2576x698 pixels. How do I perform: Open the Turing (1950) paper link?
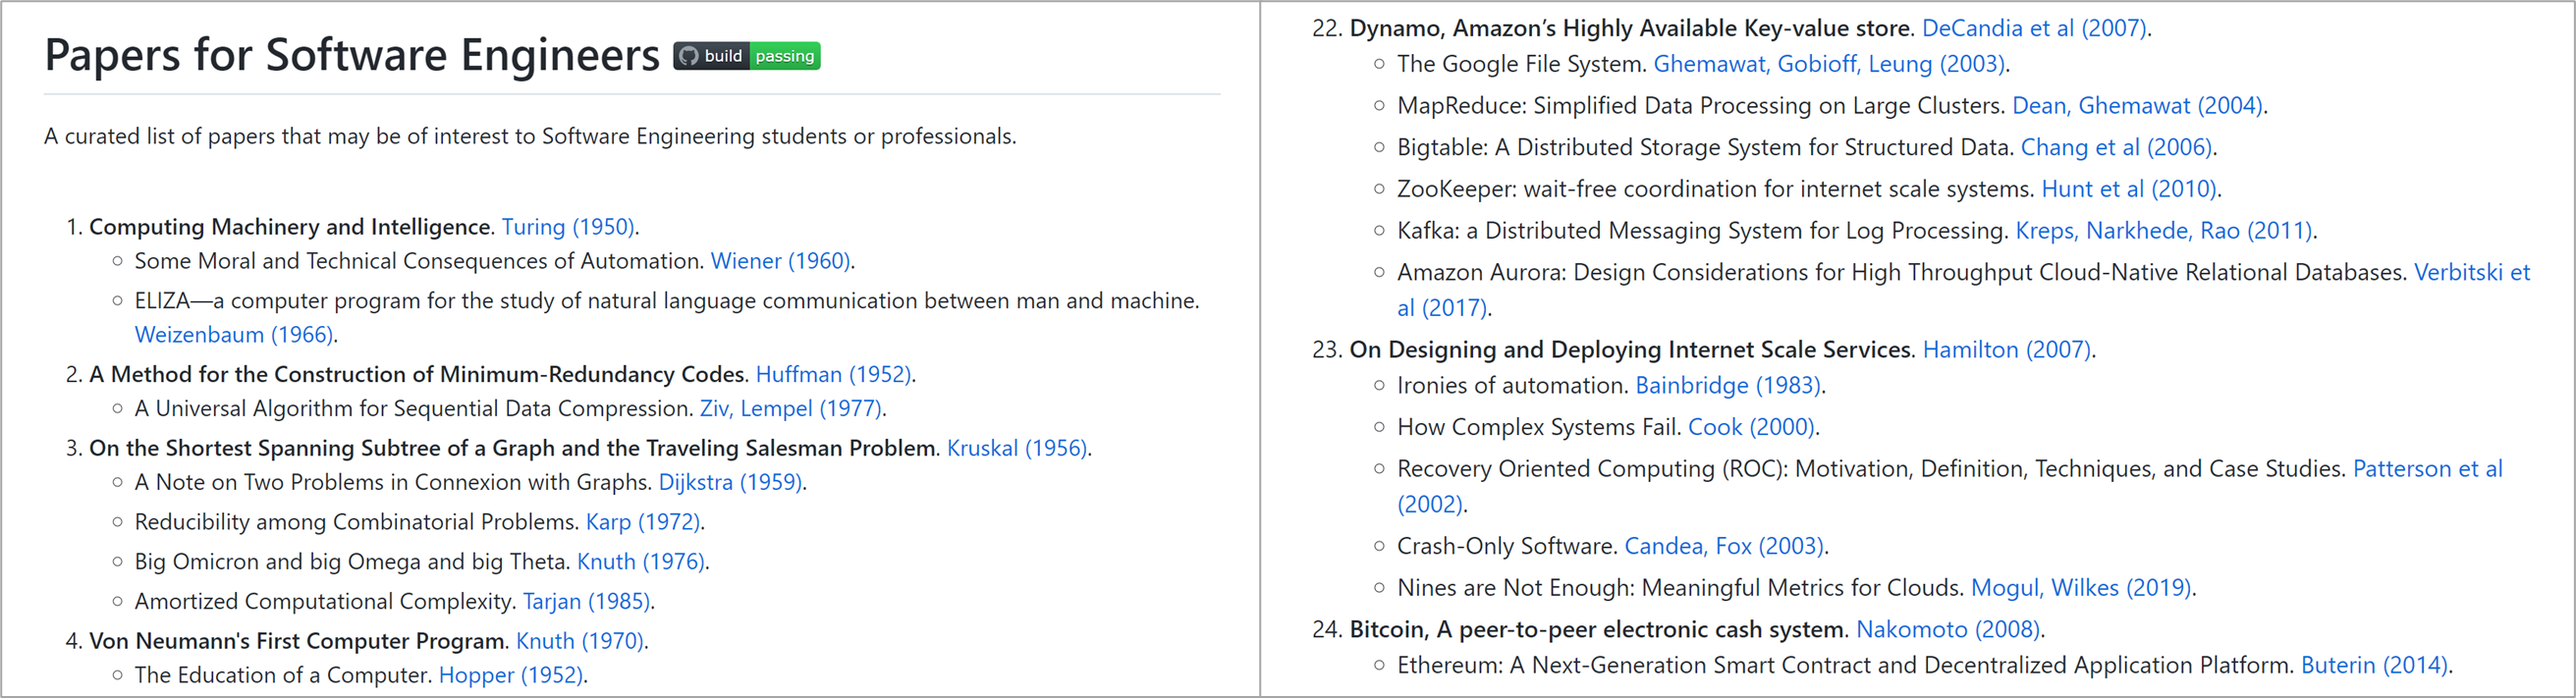point(567,227)
